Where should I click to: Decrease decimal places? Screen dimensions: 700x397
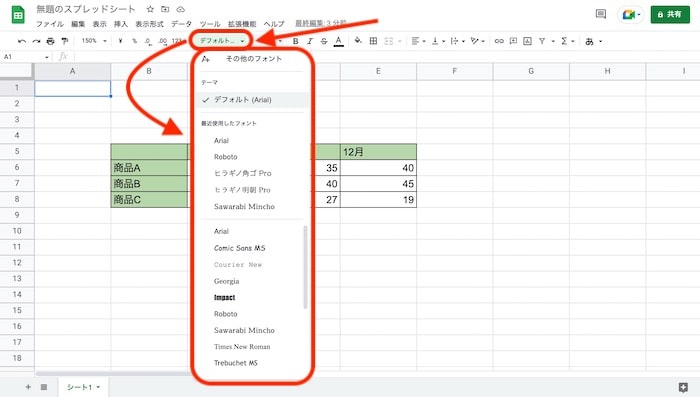point(148,41)
